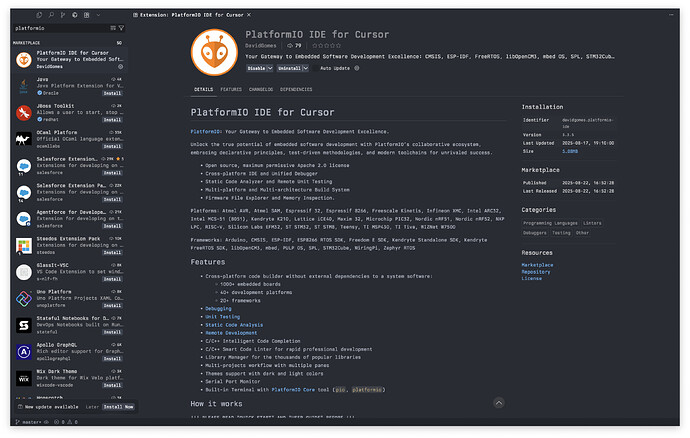Open the Repository resource link
The image size is (690, 438).
(536, 272)
